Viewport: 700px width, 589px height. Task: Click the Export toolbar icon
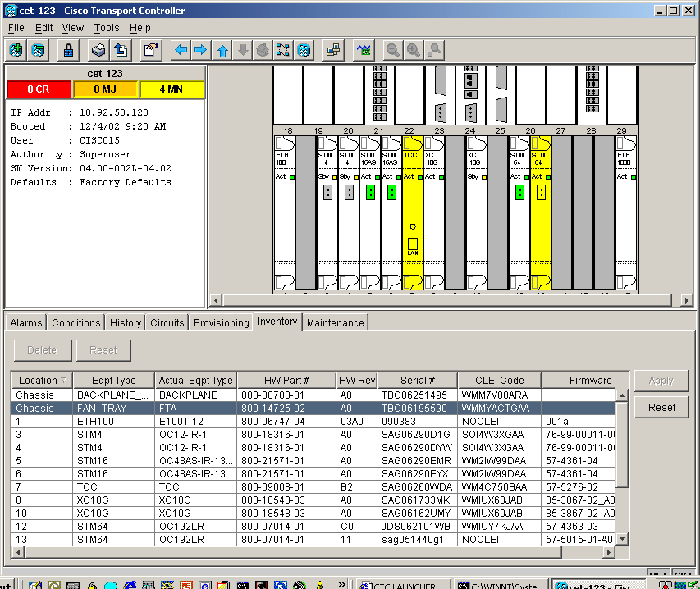120,50
